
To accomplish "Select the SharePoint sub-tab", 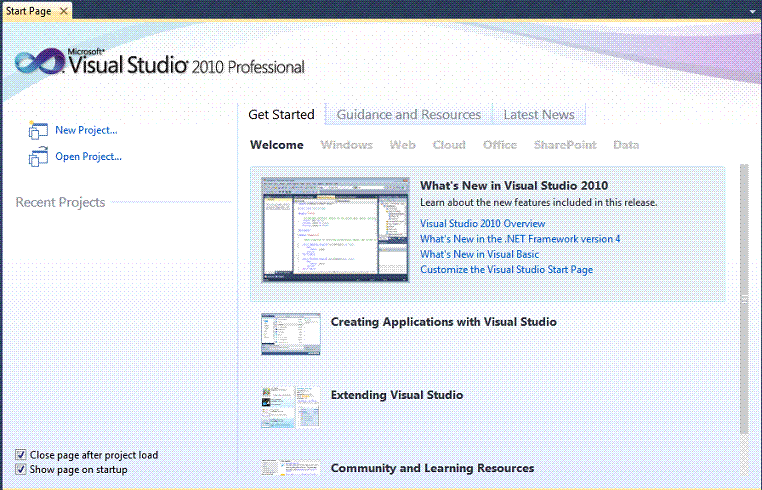I will [x=565, y=145].
